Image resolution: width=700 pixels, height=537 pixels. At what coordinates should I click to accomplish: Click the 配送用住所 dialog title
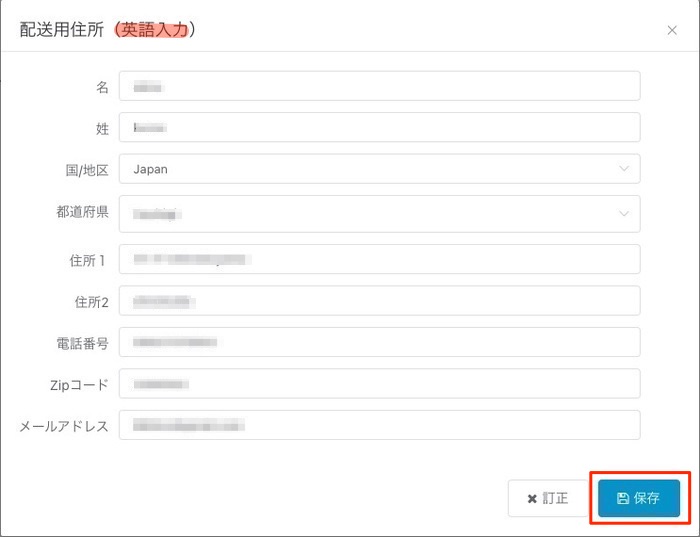pos(65,30)
